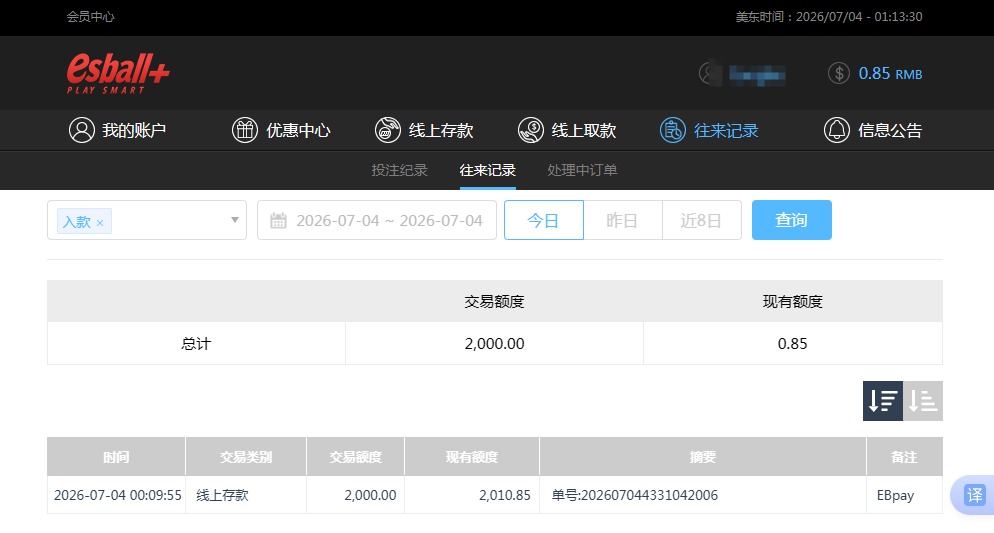Select the 今日 date range
Image resolution: width=994 pixels, height=533 pixels.
pyautogui.click(x=544, y=220)
